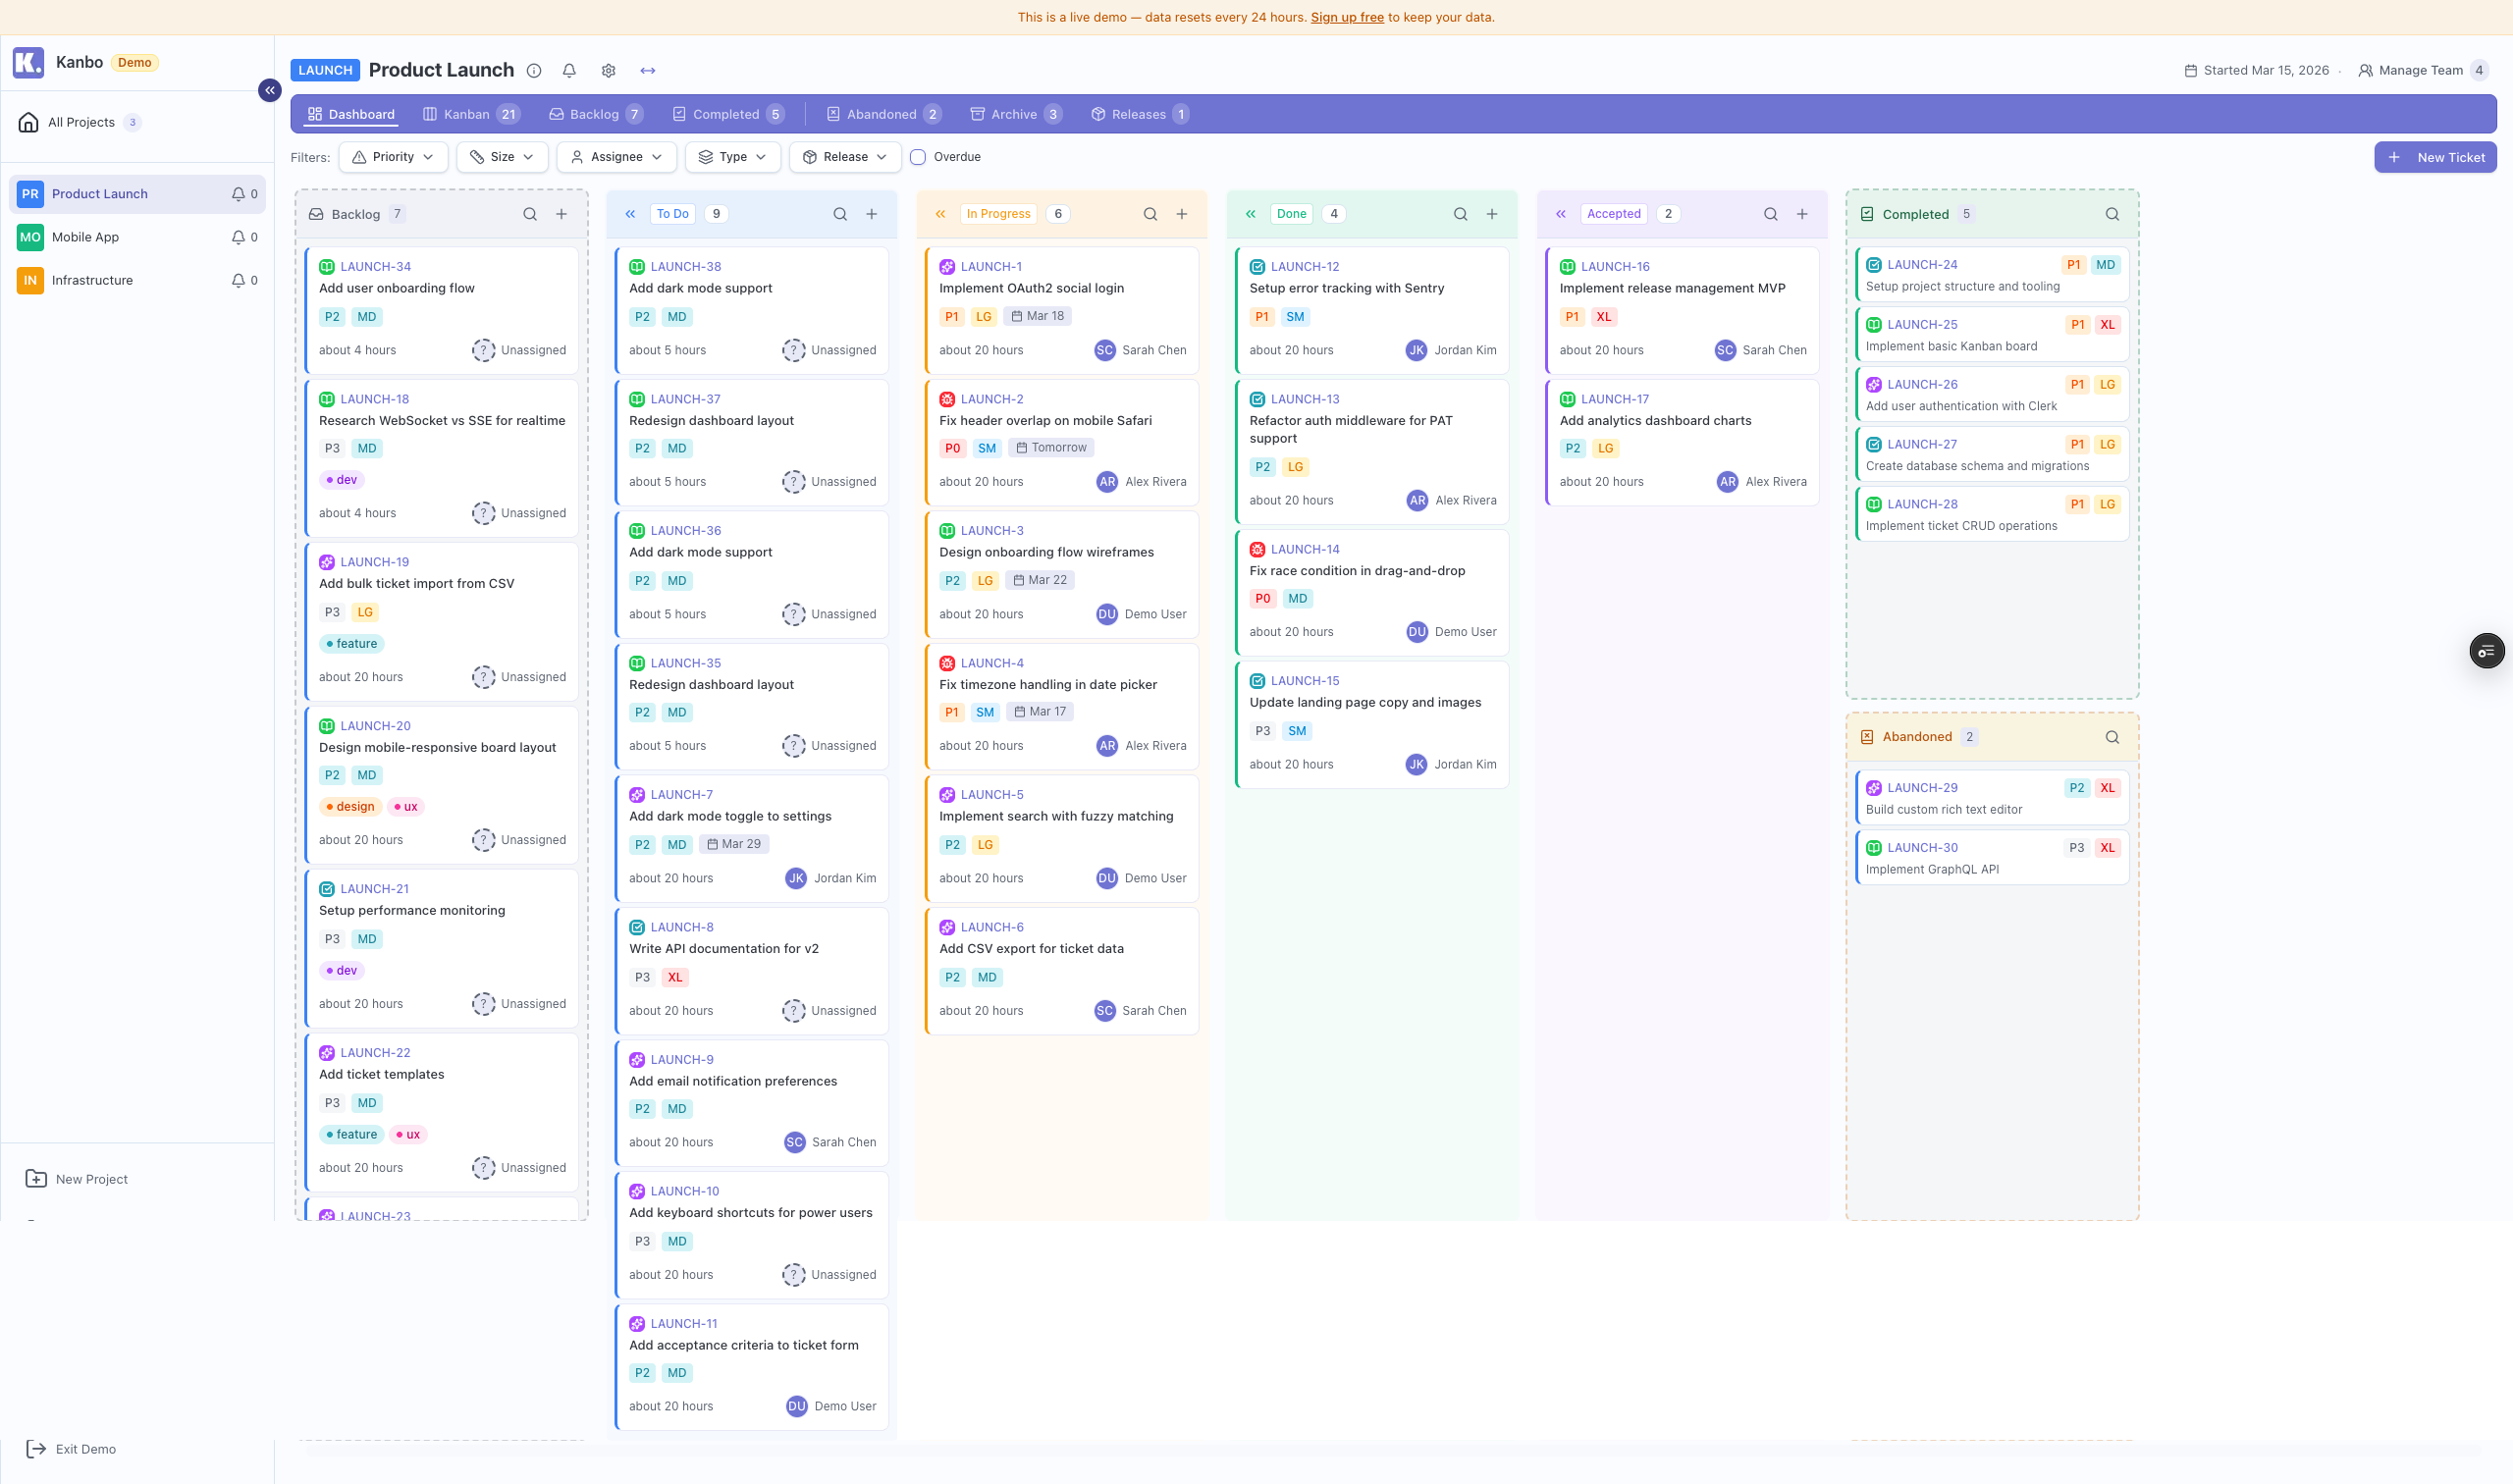The width and height of the screenshot is (2513, 1484).
Task: Open search in the Backlog column
Action: pos(529,213)
